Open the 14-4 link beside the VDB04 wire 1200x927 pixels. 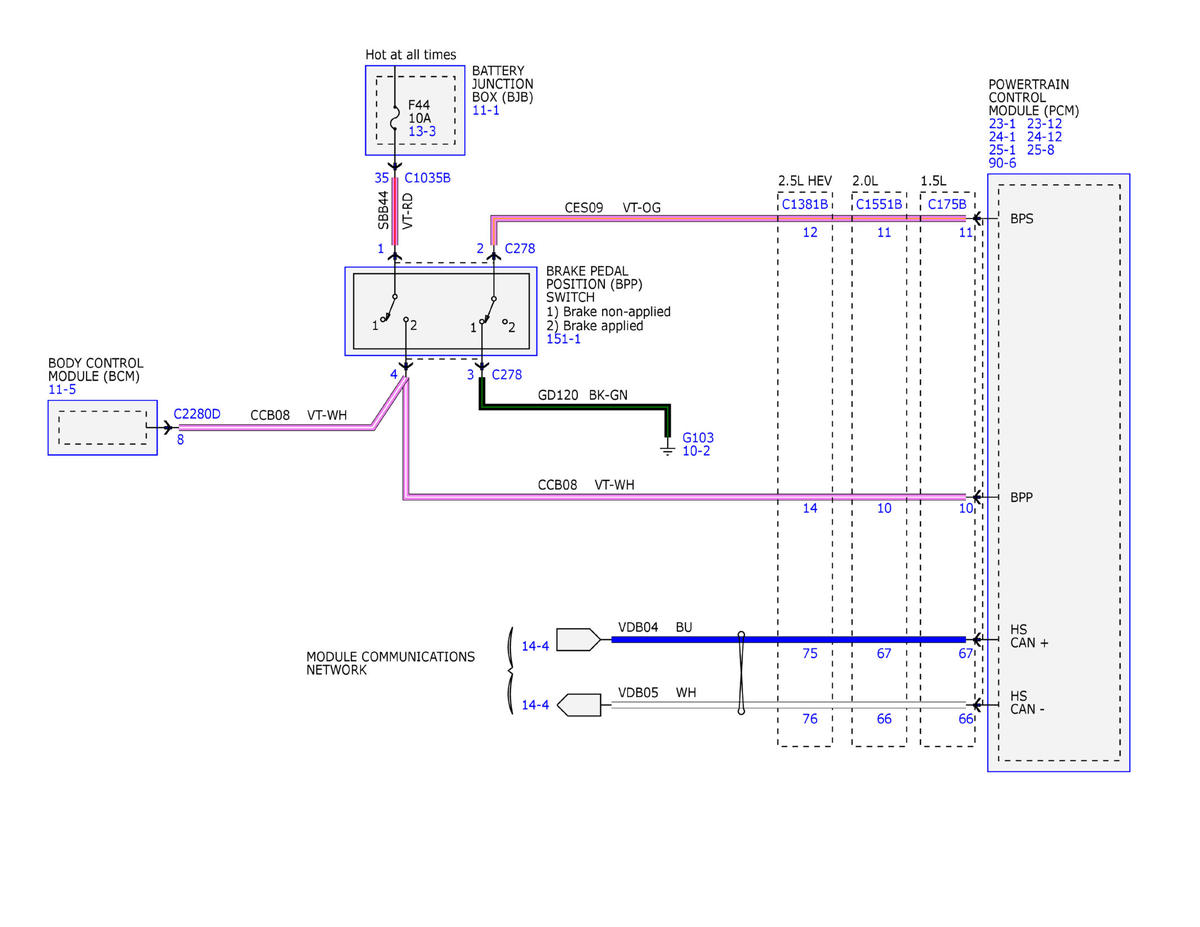click(536, 646)
